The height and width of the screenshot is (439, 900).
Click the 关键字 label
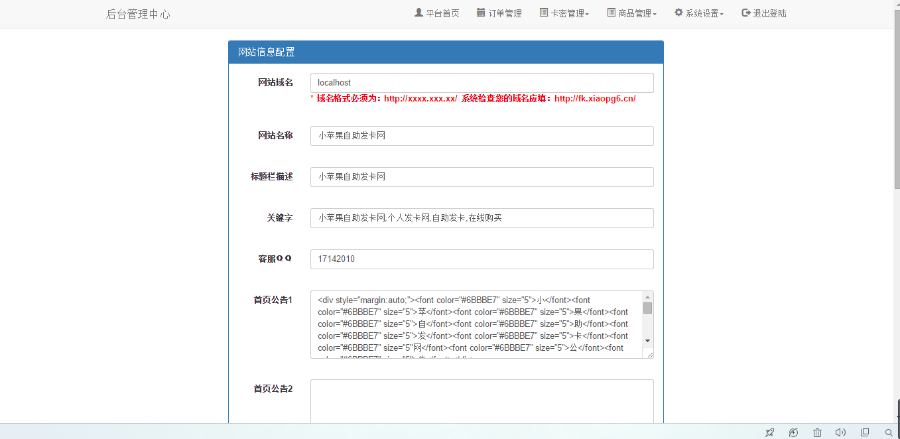click(x=280, y=218)
